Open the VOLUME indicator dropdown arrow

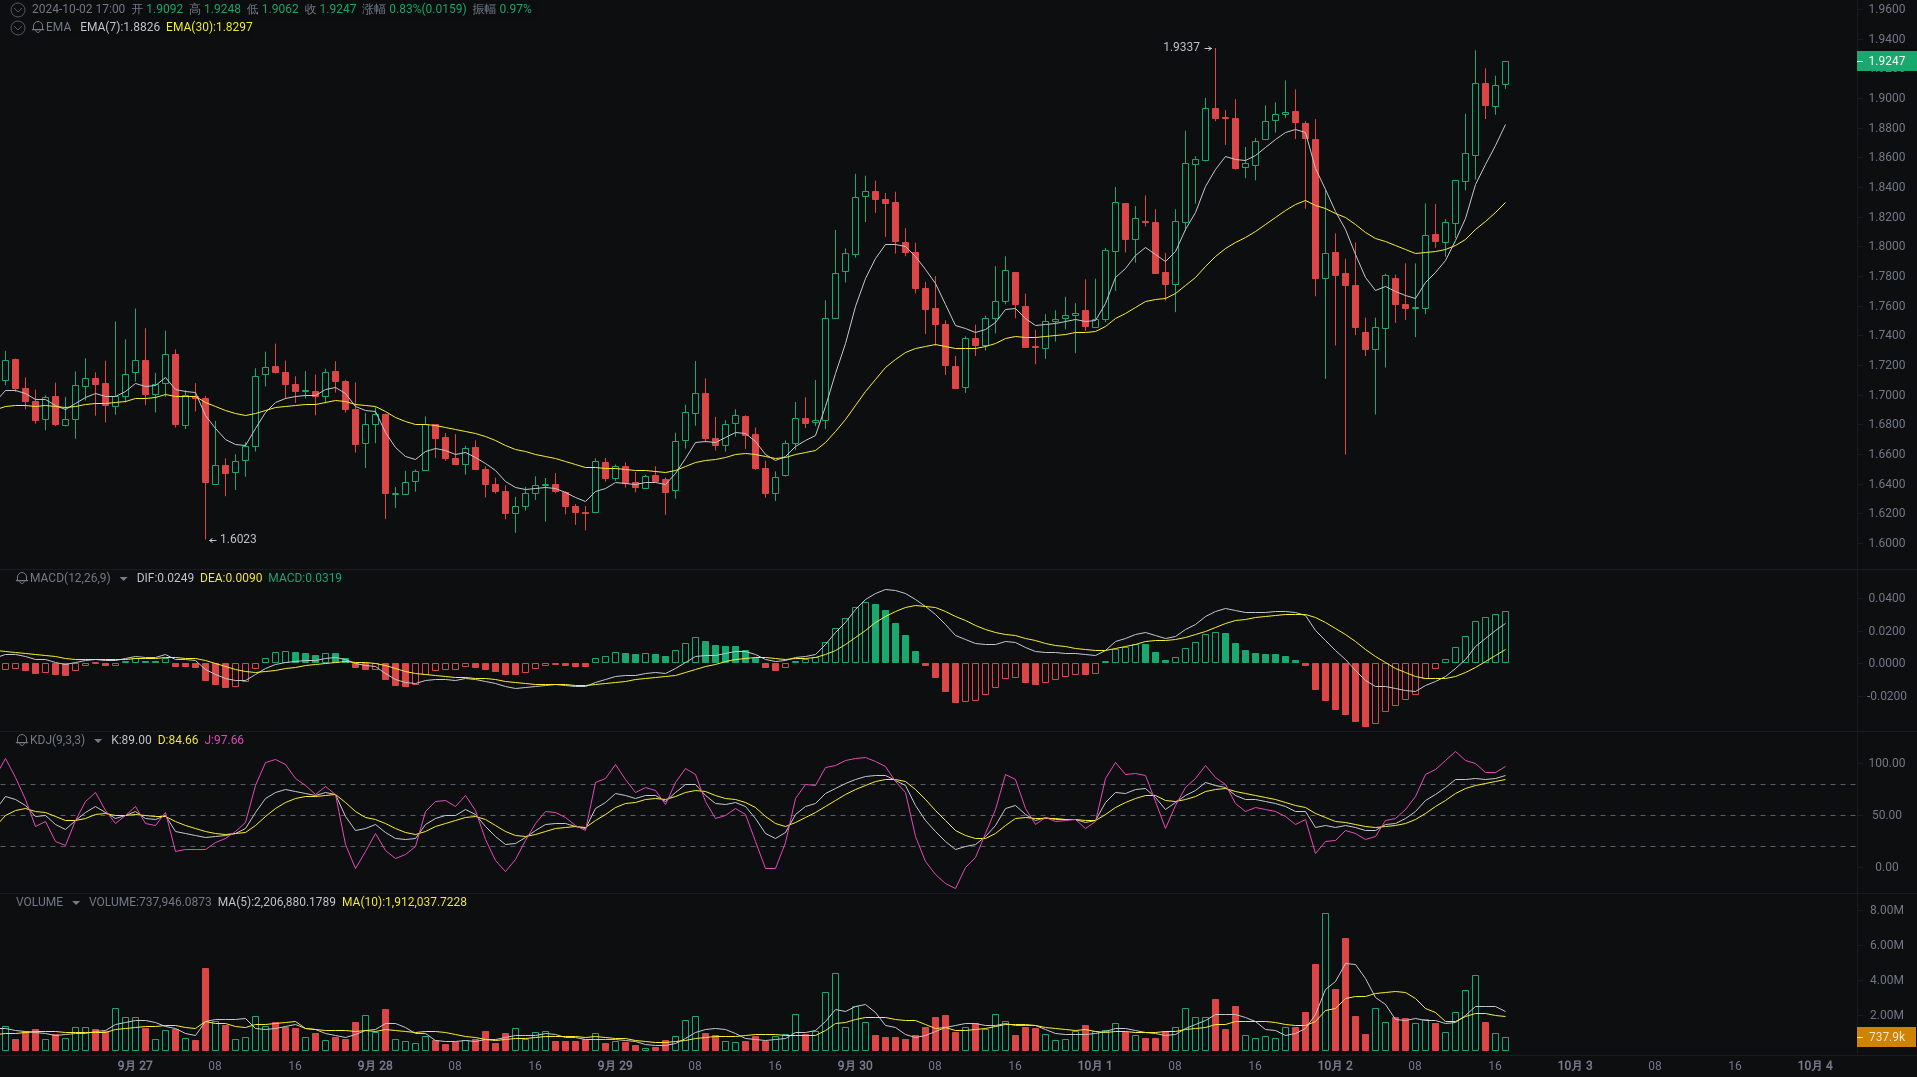tap(76, 903)
